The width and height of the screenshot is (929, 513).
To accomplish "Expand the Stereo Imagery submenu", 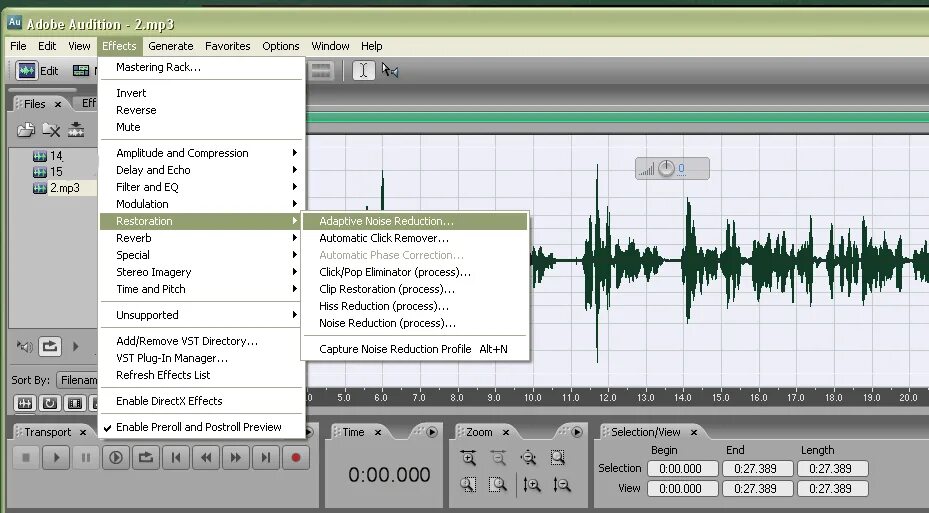I will coord(201,272).
